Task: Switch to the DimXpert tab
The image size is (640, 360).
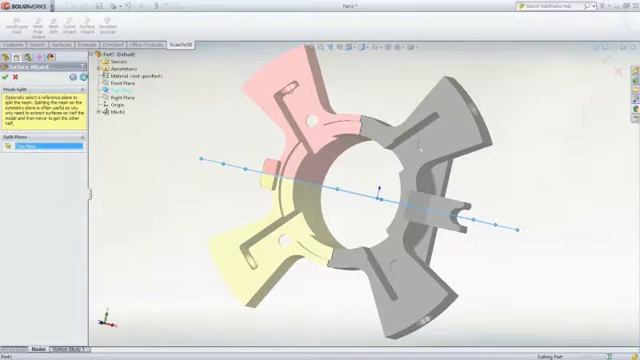Action: pyautogui.click(x=113, y=45)
